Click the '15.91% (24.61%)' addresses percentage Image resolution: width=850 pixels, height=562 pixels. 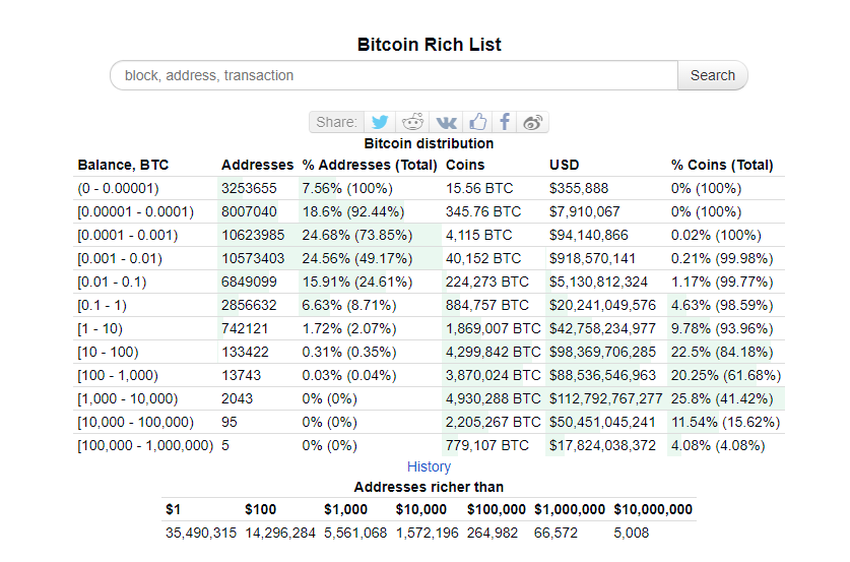pos(357,281)
